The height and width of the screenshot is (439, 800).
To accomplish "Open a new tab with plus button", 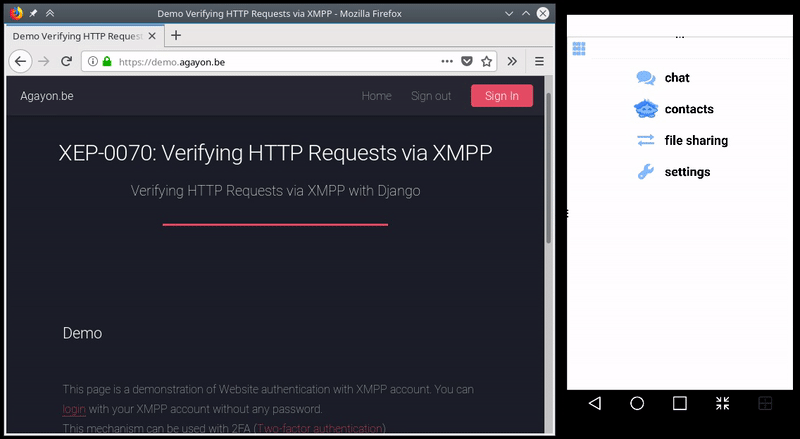I will tap(176, 35).
